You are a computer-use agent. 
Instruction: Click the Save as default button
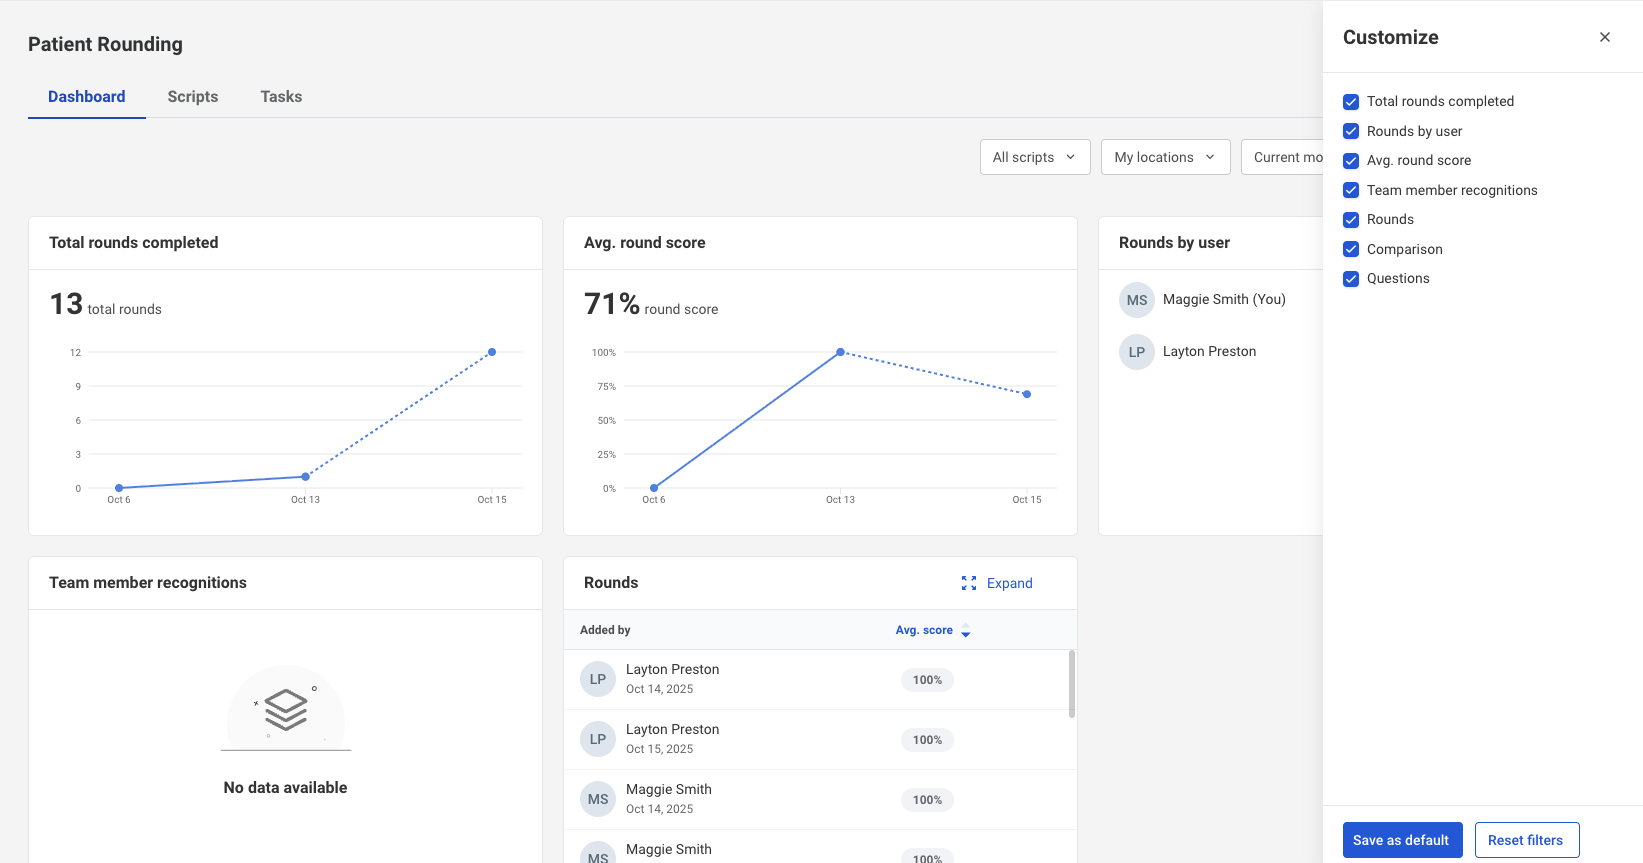(x=1401, y=840)
